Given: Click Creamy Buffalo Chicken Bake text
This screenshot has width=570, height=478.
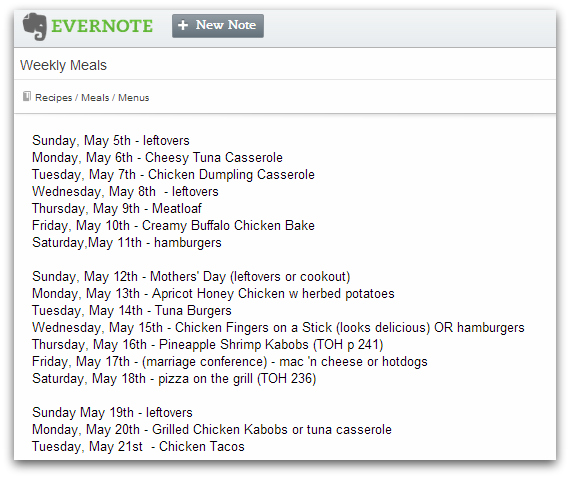Looking at the screenshot, I should 228,225.
